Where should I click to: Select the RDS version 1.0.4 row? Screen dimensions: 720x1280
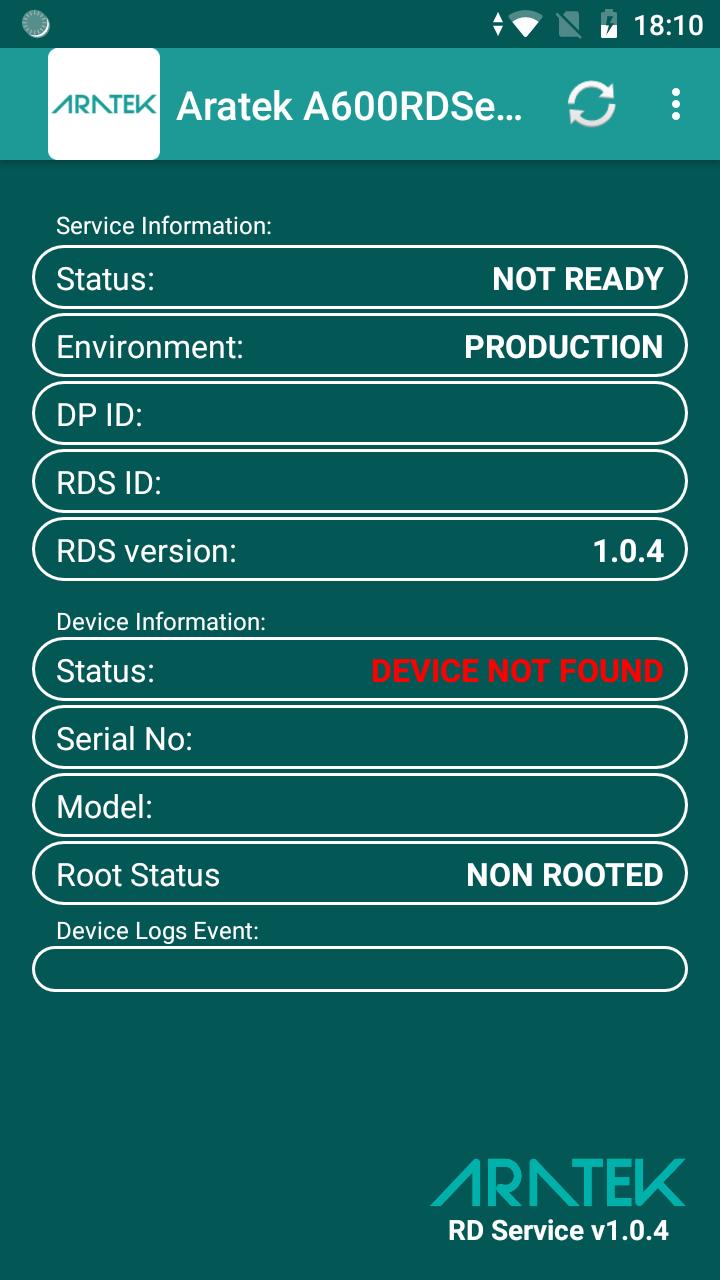click(x=360, y=549)
